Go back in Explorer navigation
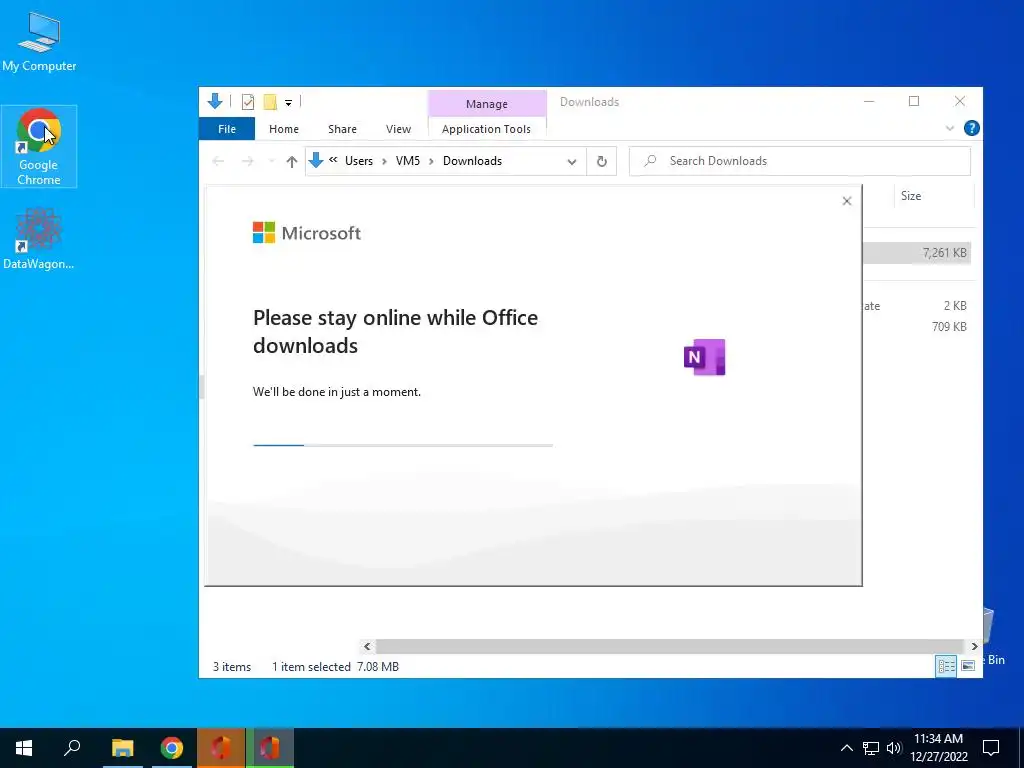 [x=218, y=161]
